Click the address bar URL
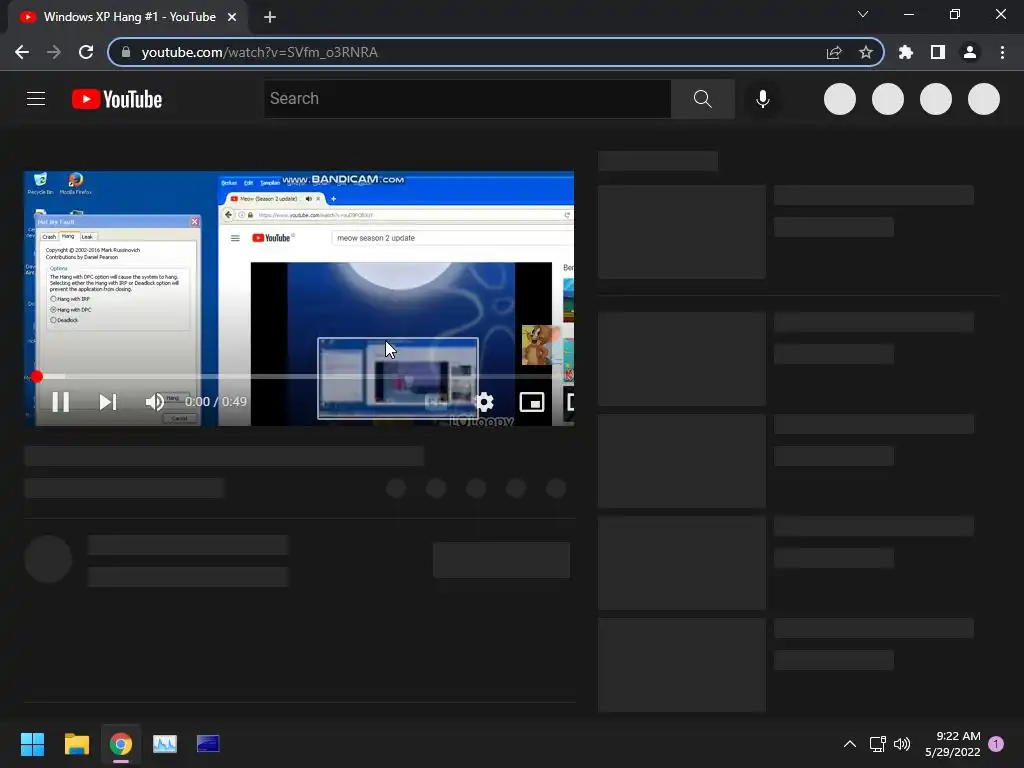Image resolution: width=1024 pixels, height=768 pixels. click(x=260, y=52)
